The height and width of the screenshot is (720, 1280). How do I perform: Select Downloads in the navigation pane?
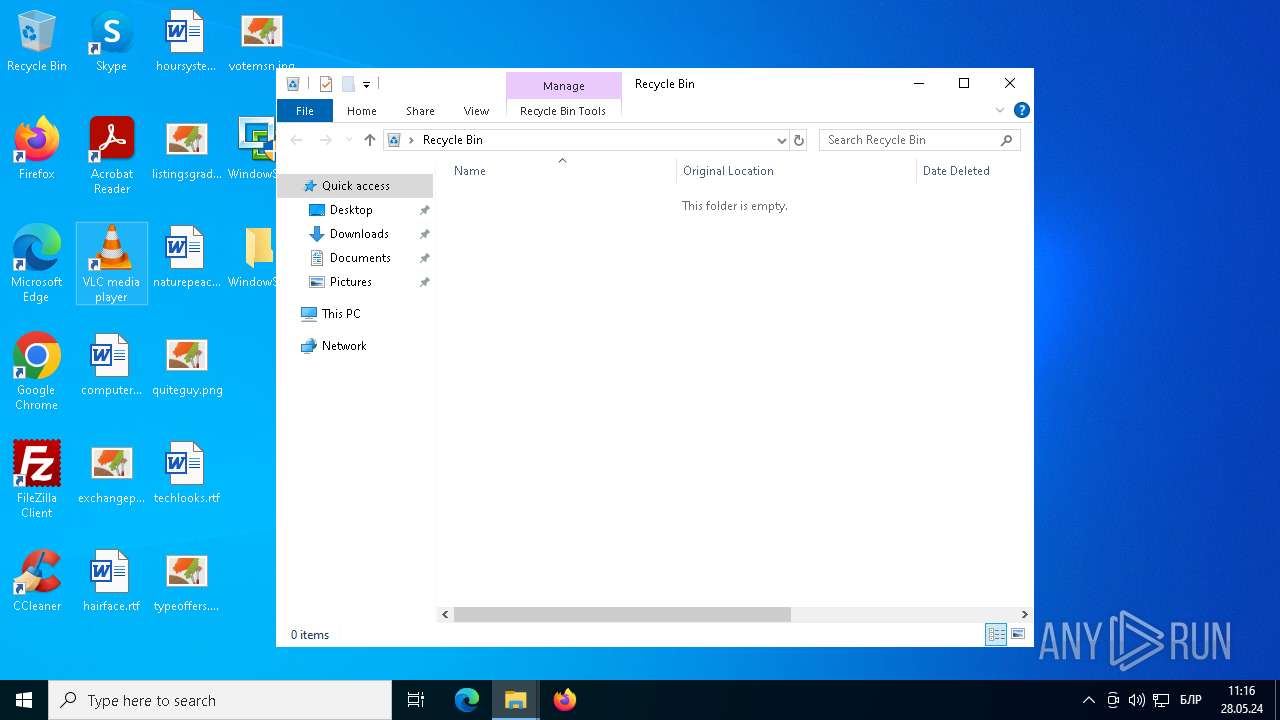click(x=359, y=234)
